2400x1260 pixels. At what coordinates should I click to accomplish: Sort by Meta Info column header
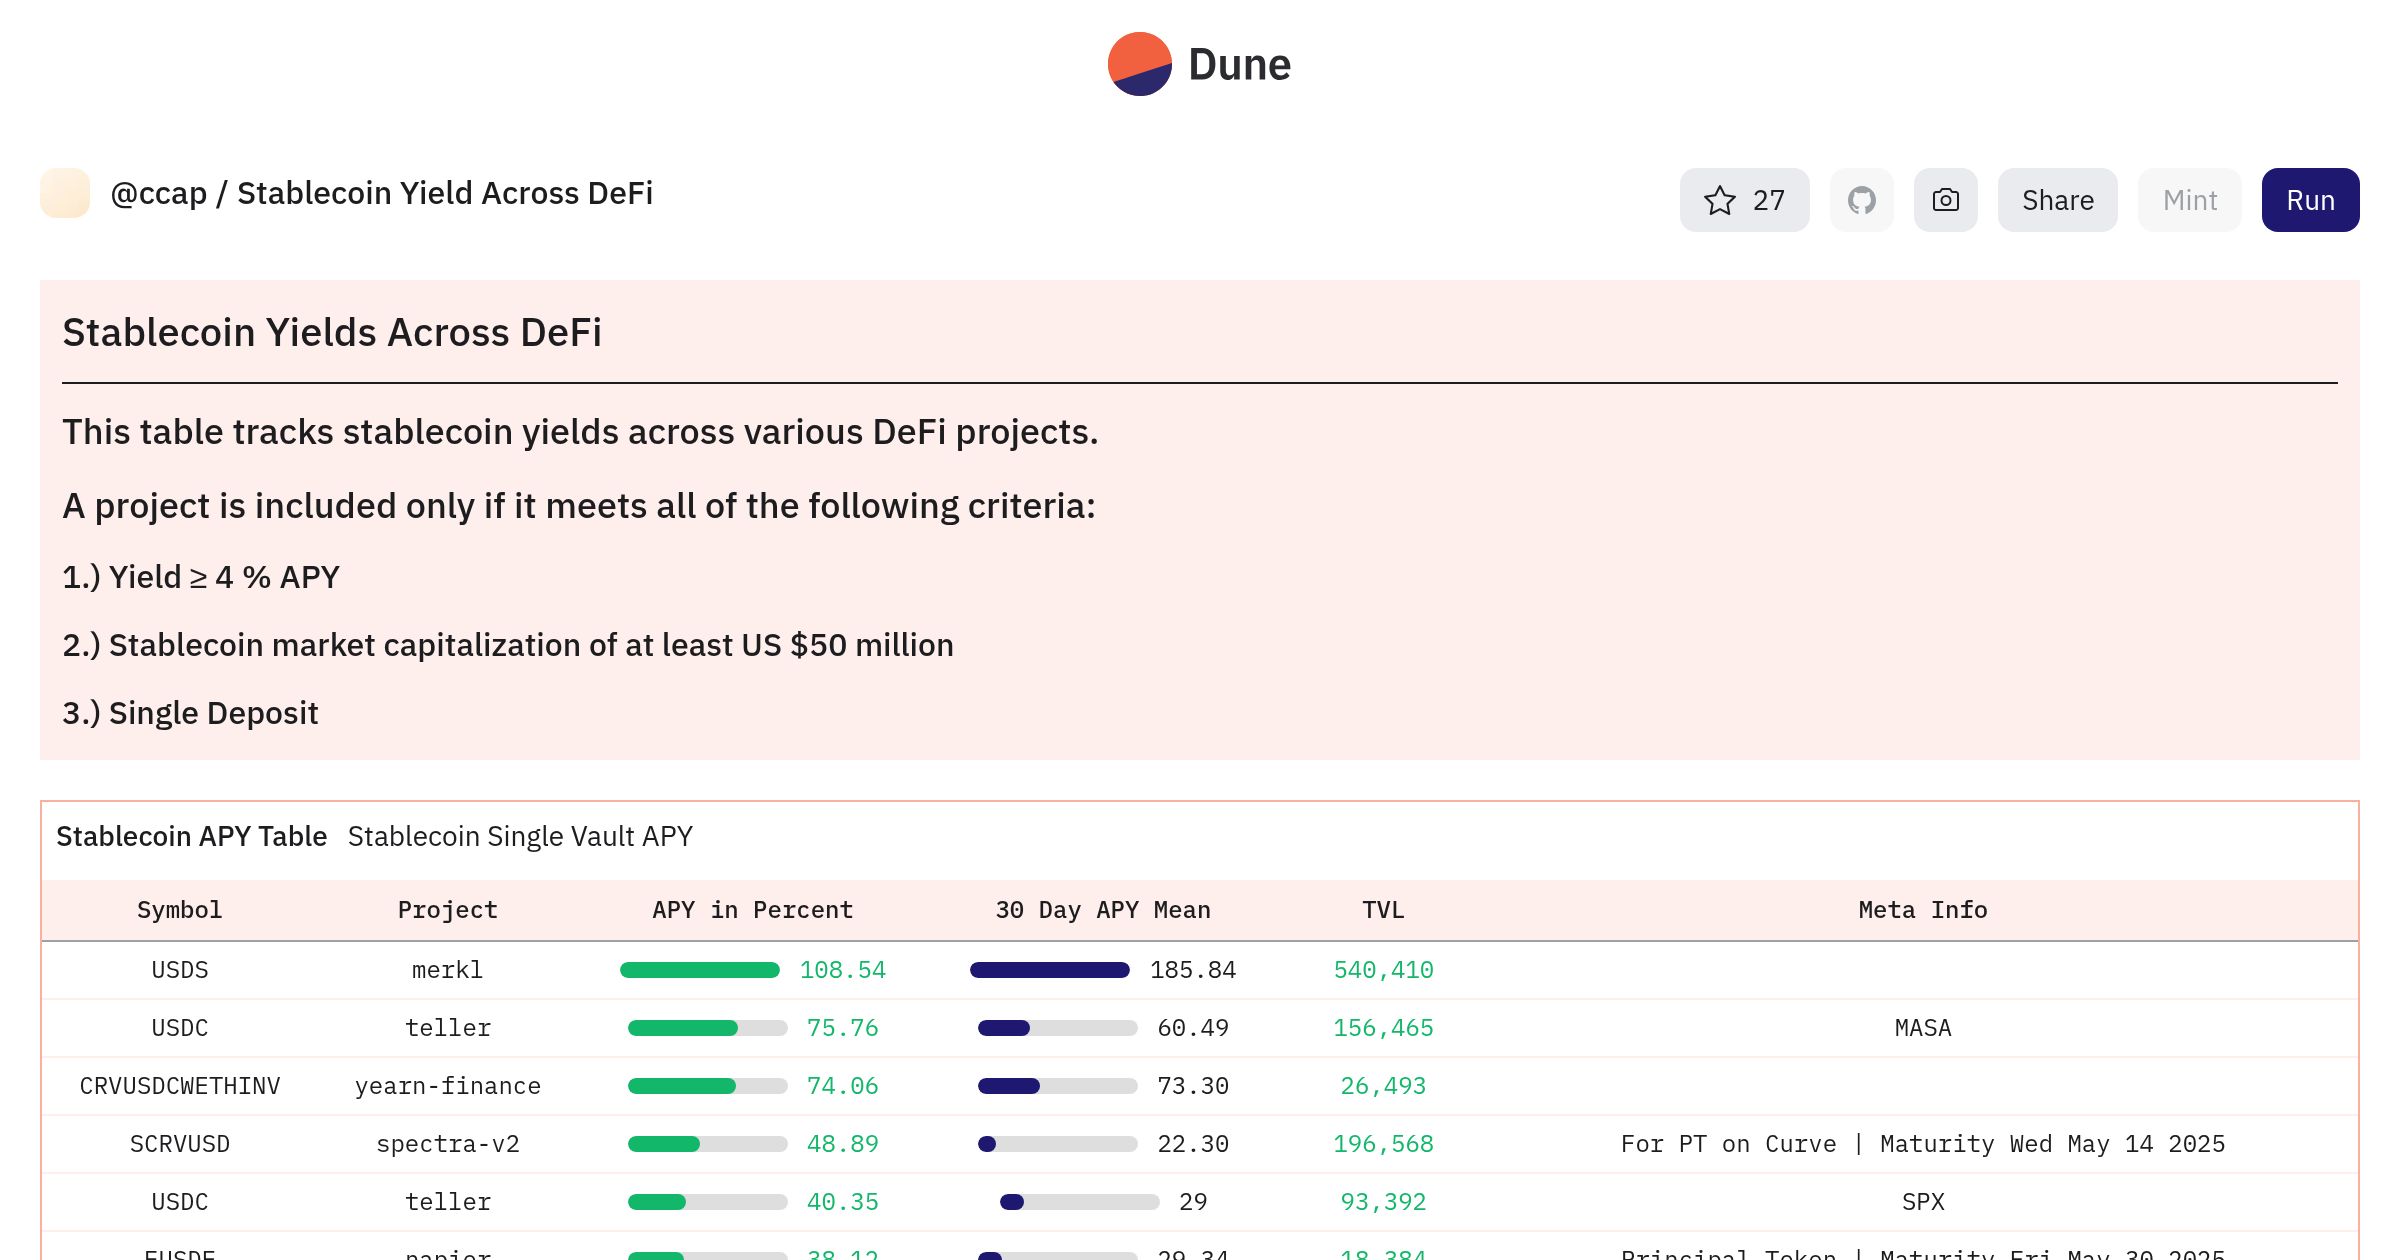(x=1922, y=910)
